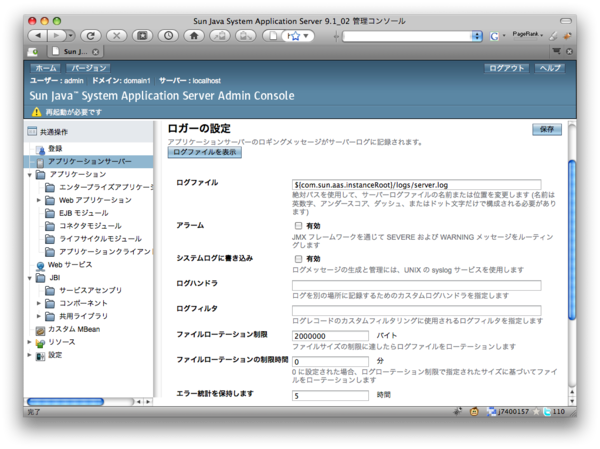
Task: Enable the システムログに書き込み 有効 checkbox
Action: pos(298,259)
